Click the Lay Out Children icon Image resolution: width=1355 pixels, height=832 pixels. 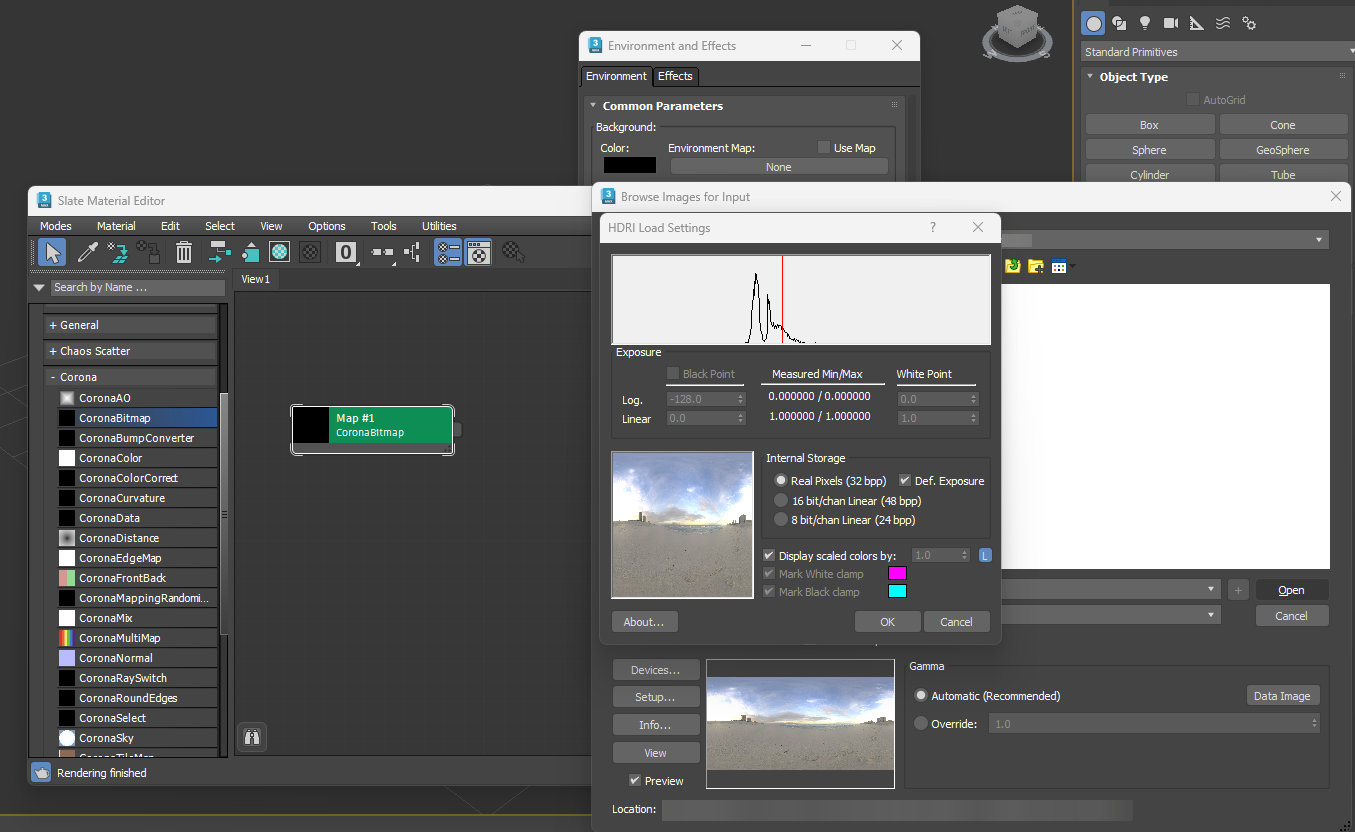[412, 252]
